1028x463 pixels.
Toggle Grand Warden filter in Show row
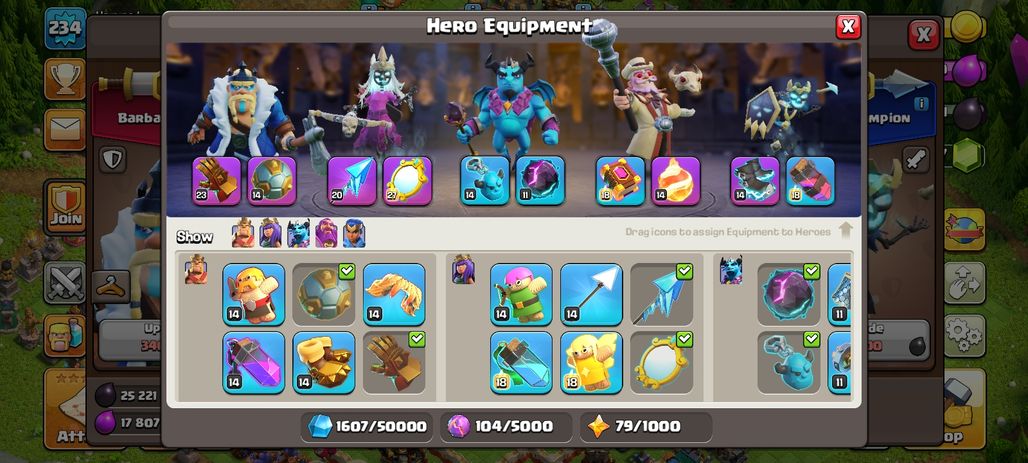(326, 233)
